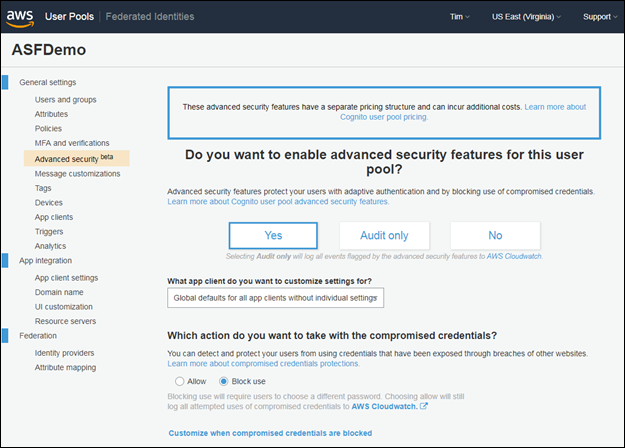Select Advanced security beta item

[x=77, y=158]
